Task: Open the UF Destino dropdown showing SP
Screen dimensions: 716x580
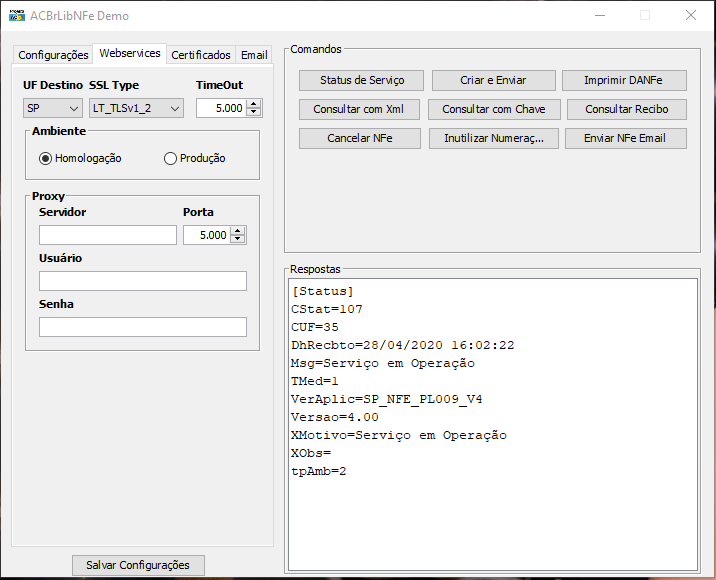Action: [x=53, y=108]
